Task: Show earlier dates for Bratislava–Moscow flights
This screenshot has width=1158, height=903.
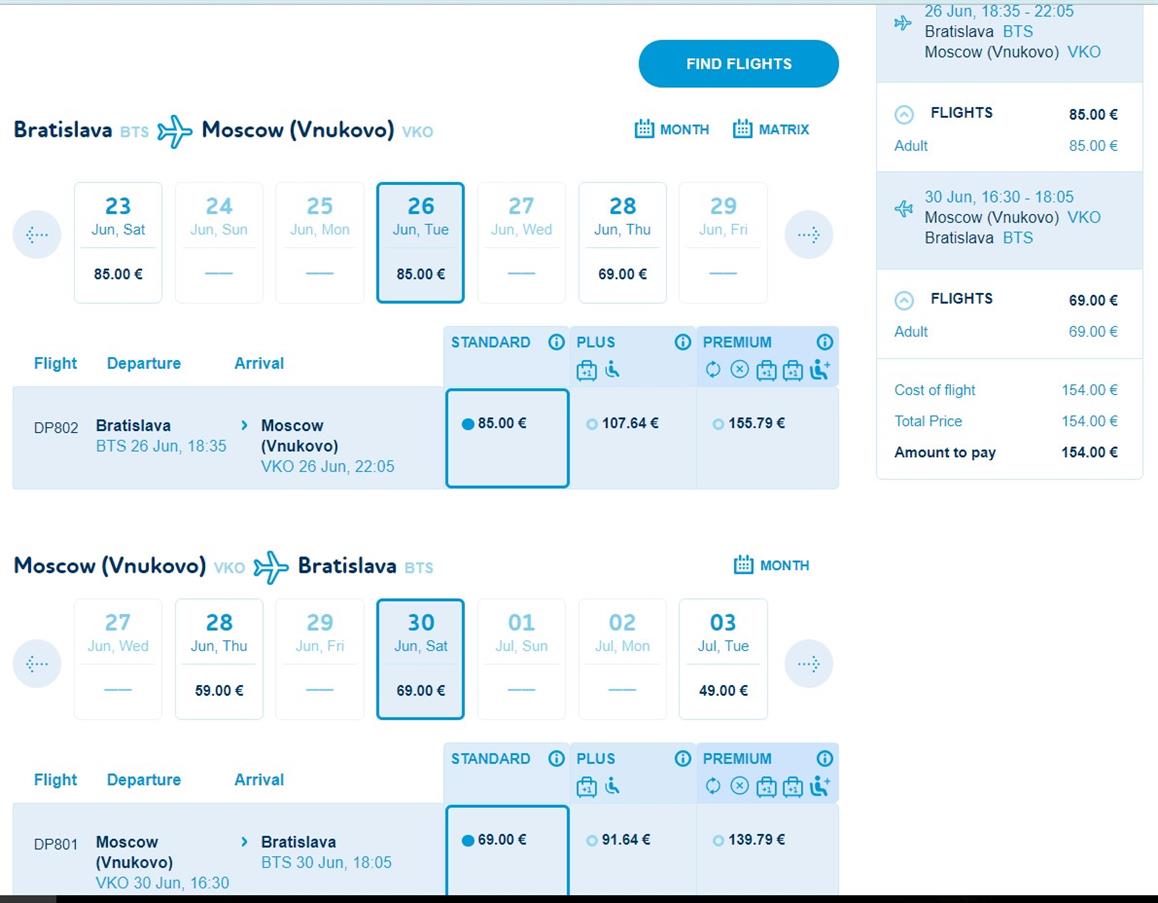Action: tap(37, 235)
